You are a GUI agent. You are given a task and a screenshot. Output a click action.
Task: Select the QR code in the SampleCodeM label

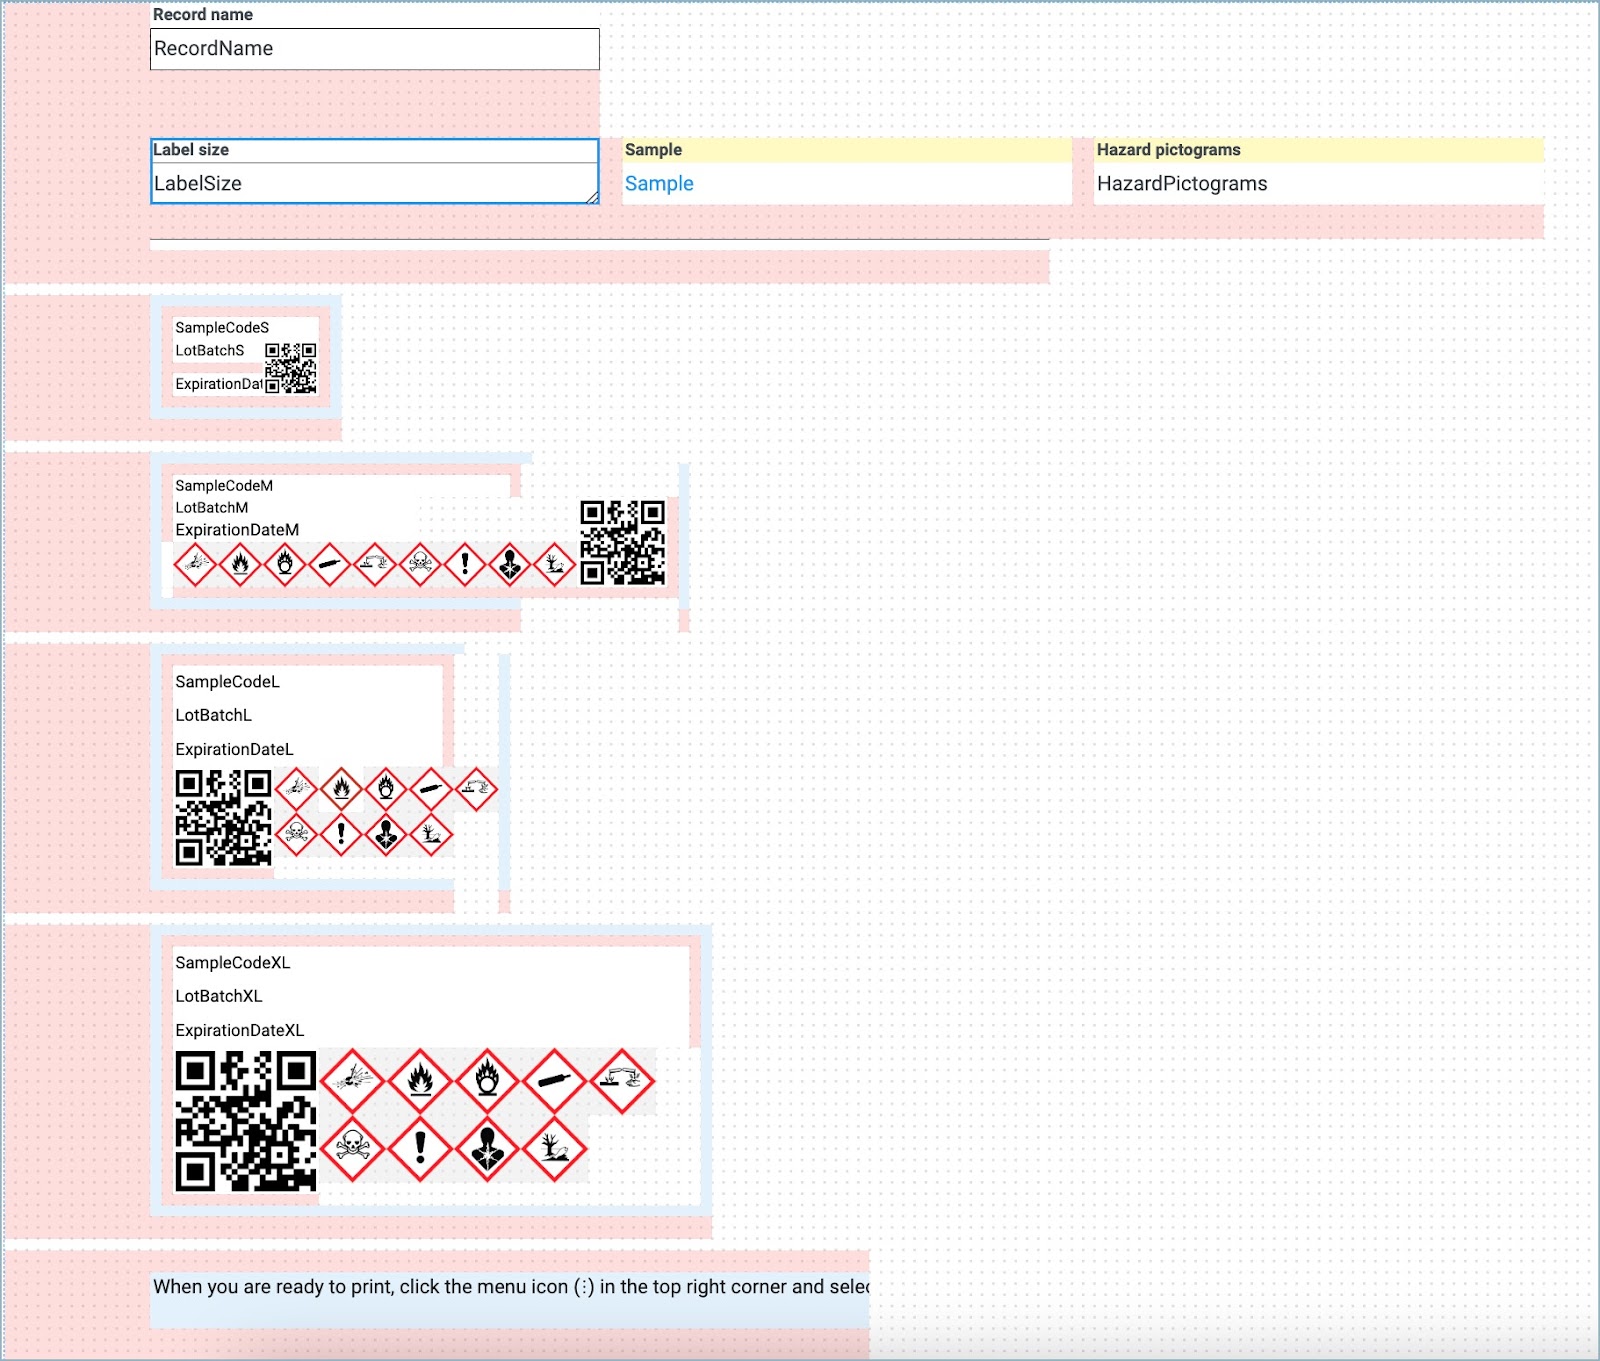(623, 543)
